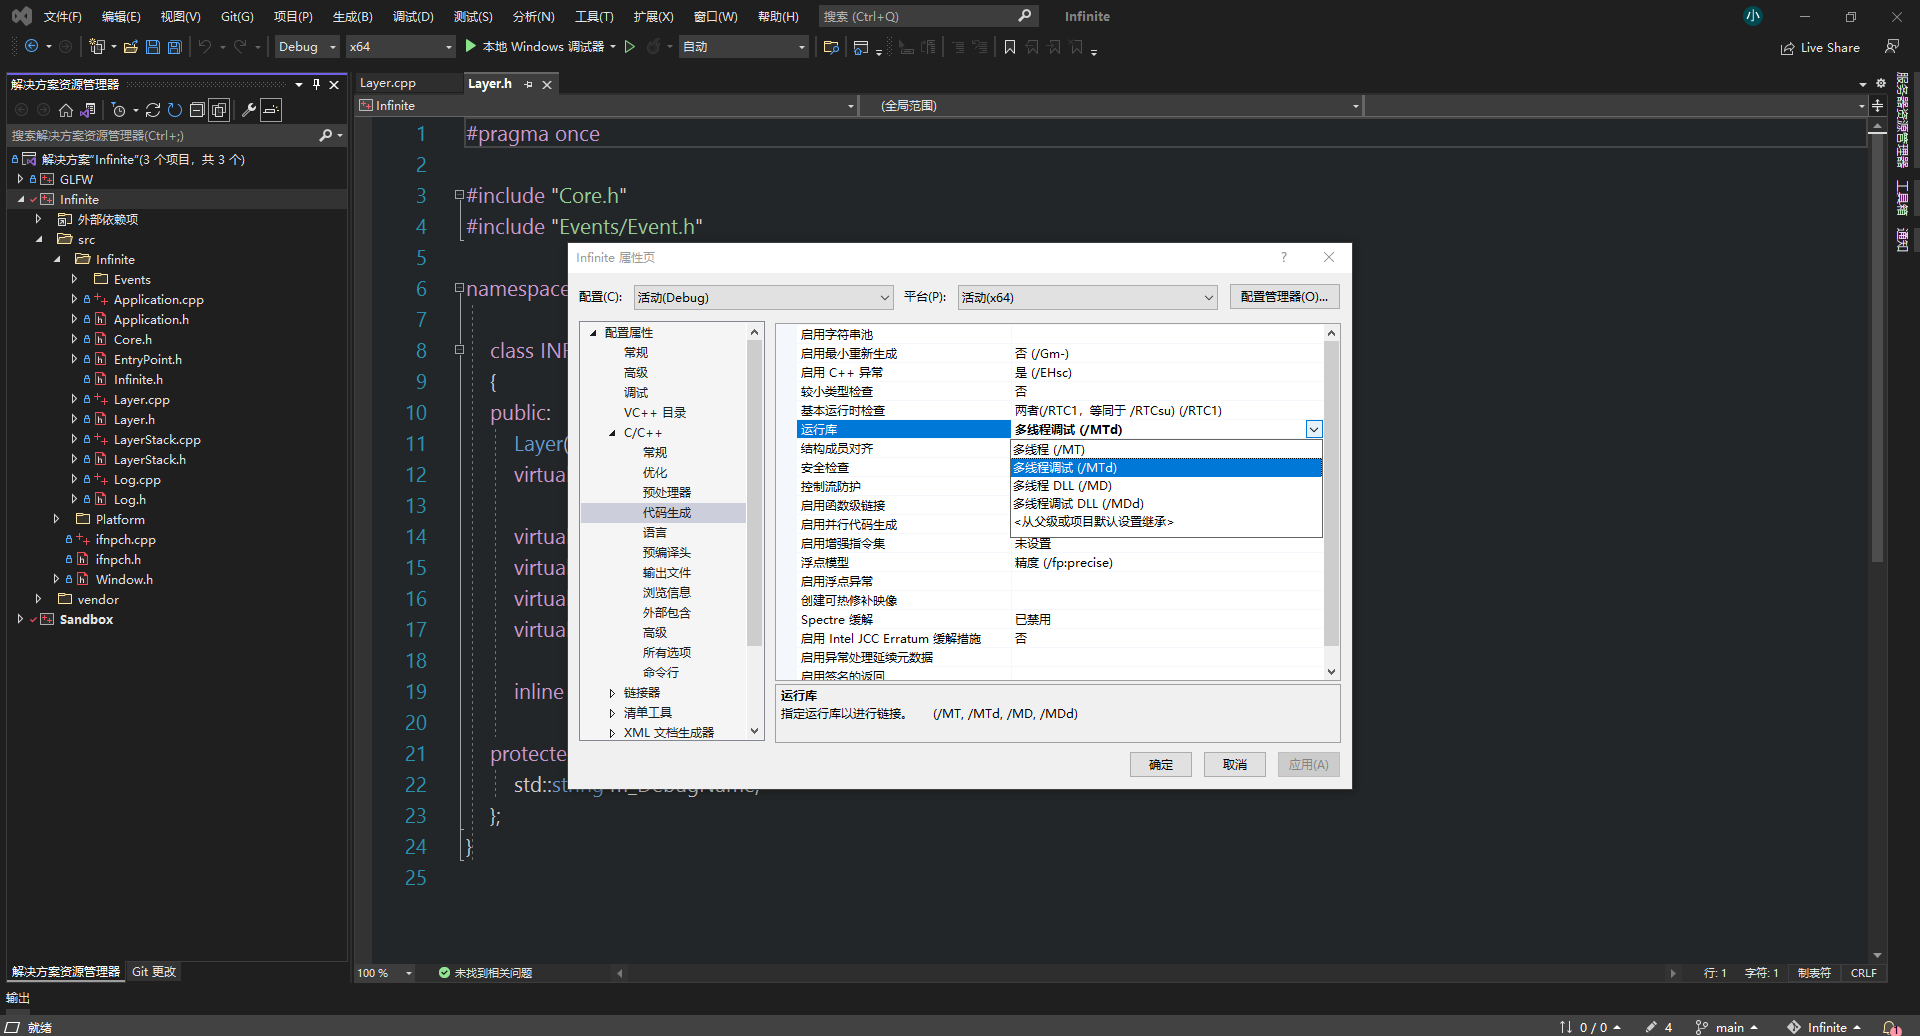Viewport: 1920px width, 1036px height.
Task: Click the feedback icon near Live Share
Action: tap(1892, 46)
